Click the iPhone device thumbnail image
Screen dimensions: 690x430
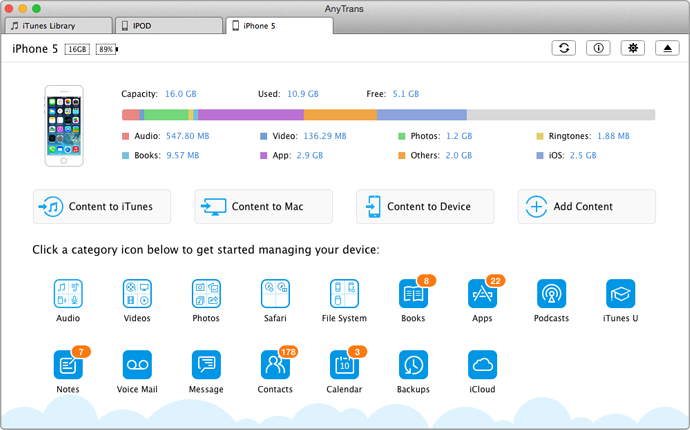click(x=64, y=126)
